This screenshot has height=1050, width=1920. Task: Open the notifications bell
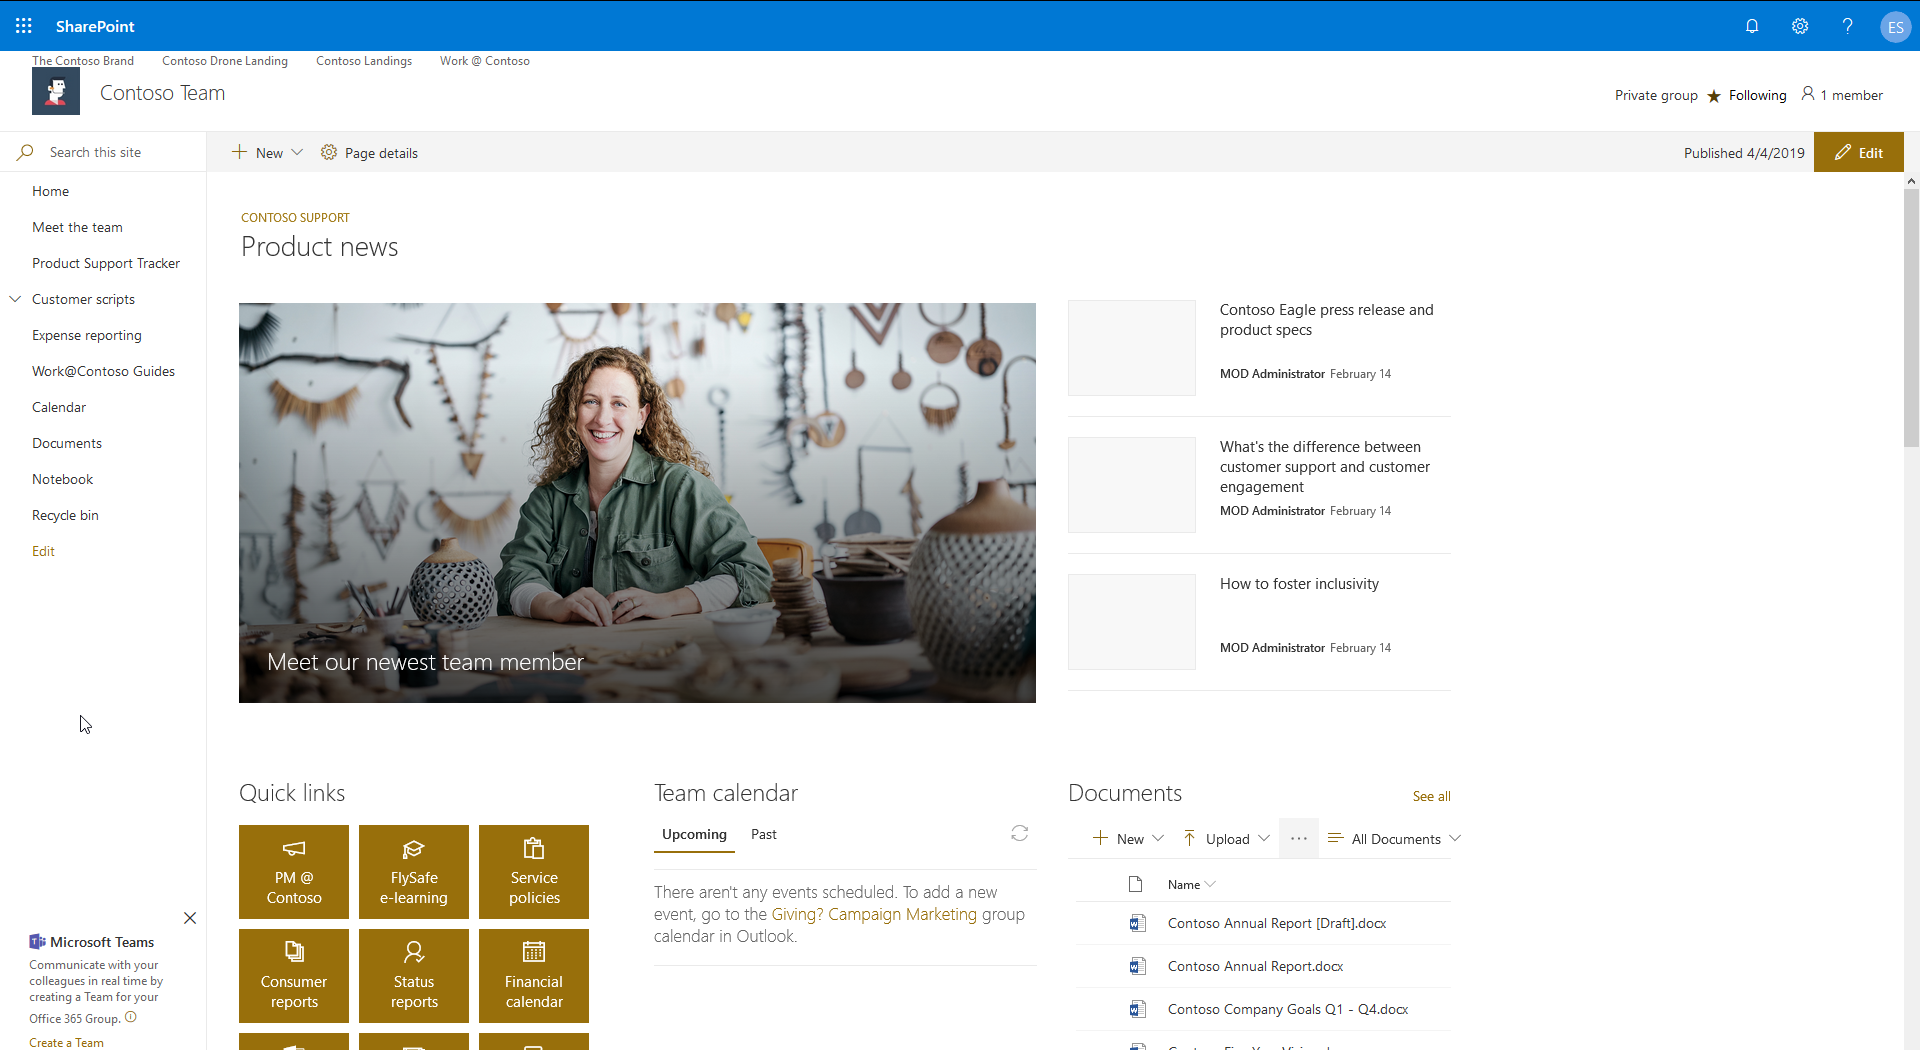(x=1752, y=26)
